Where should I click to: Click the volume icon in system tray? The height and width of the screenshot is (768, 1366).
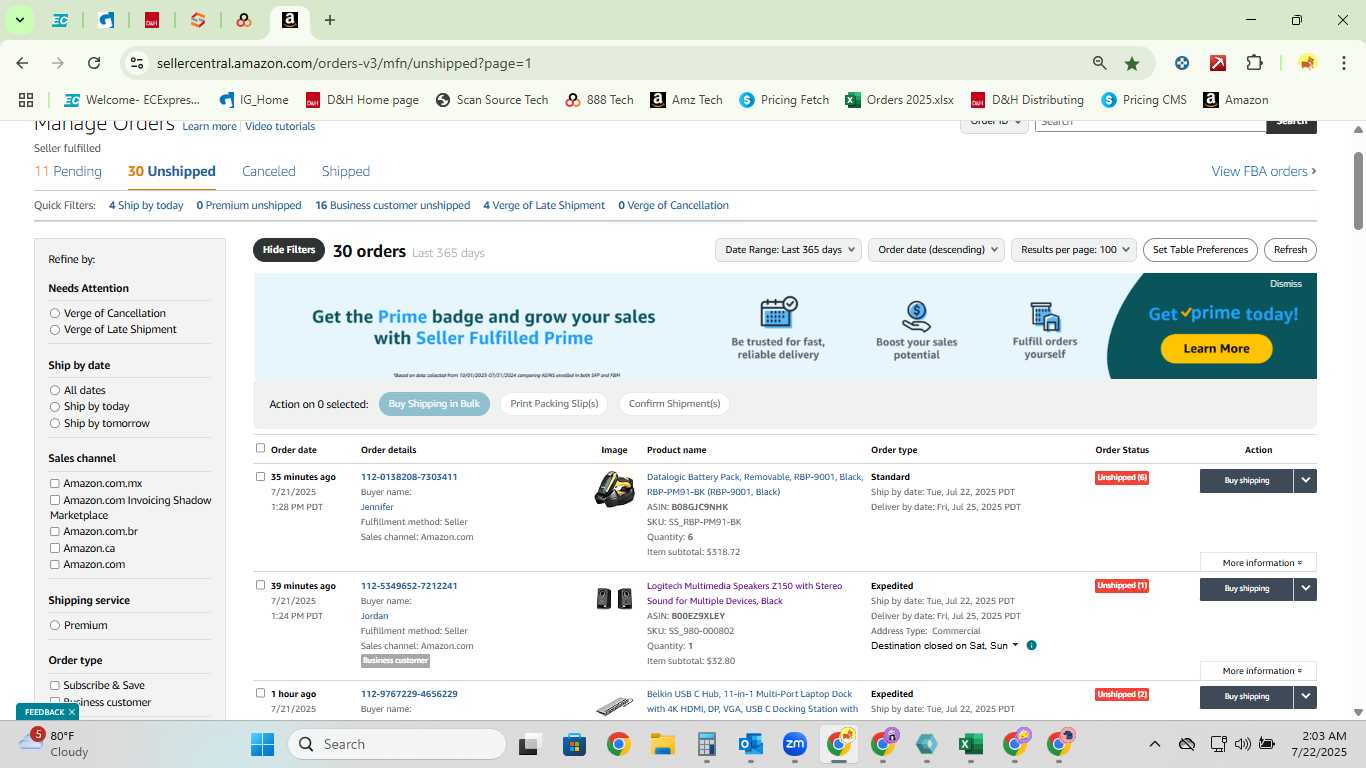[1243, 744]
